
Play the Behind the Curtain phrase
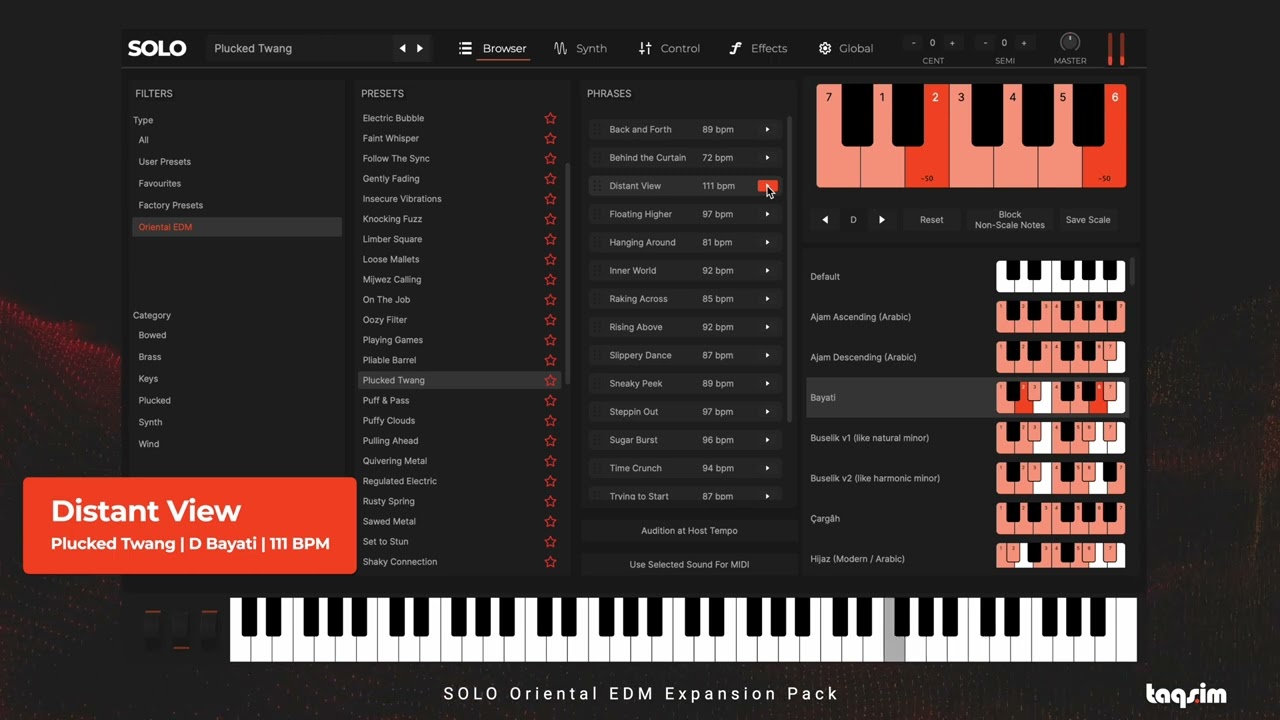[767, 157]
